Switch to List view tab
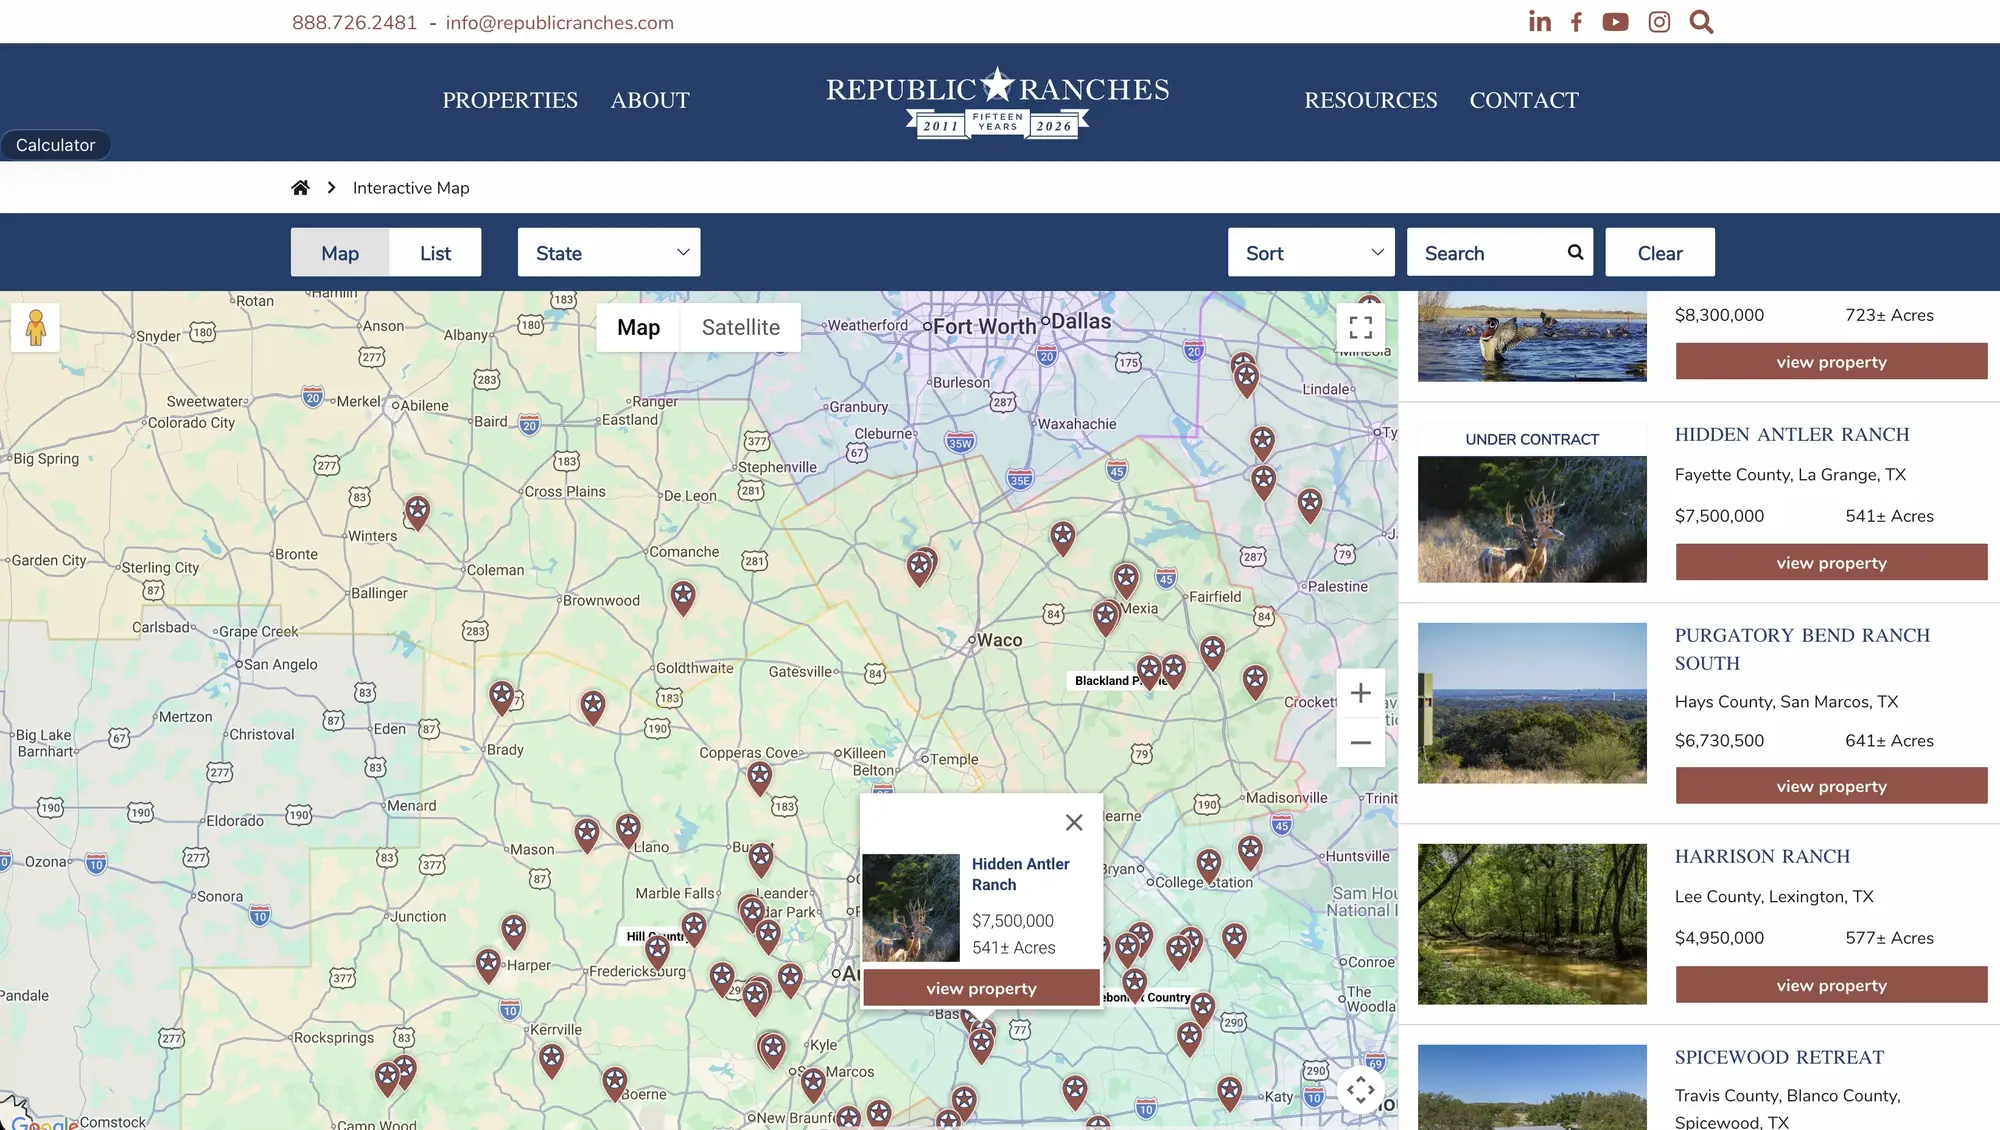Viewport: 2000px width, 1130px height. tap(435, 252)
